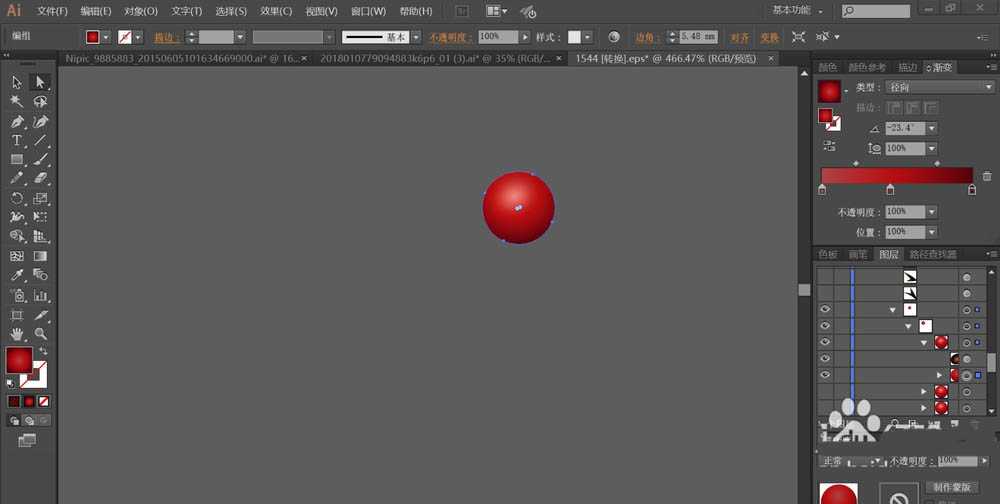The width and height of the screenshot is (1000, 504).
Task: Toggle eye of the selected sublayer row
Action: 825,375
